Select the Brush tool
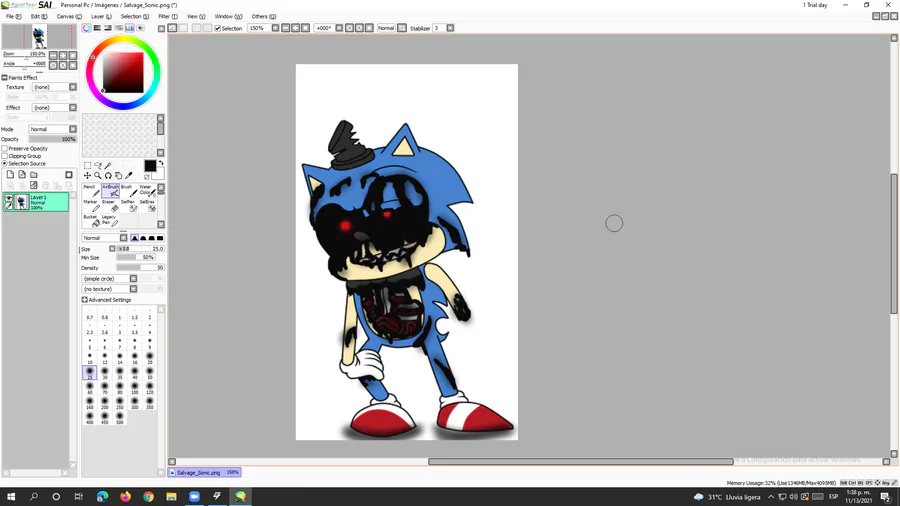This screenshot has width=900, height=506. 129,190
